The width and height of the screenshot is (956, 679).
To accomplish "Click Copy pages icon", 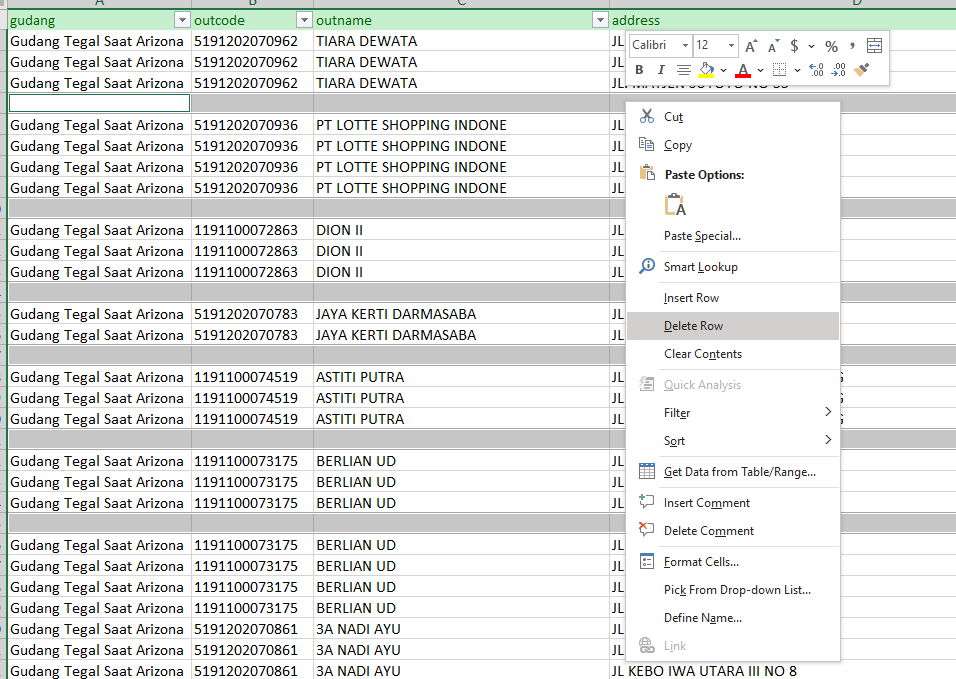I will [x=647, y=144].
